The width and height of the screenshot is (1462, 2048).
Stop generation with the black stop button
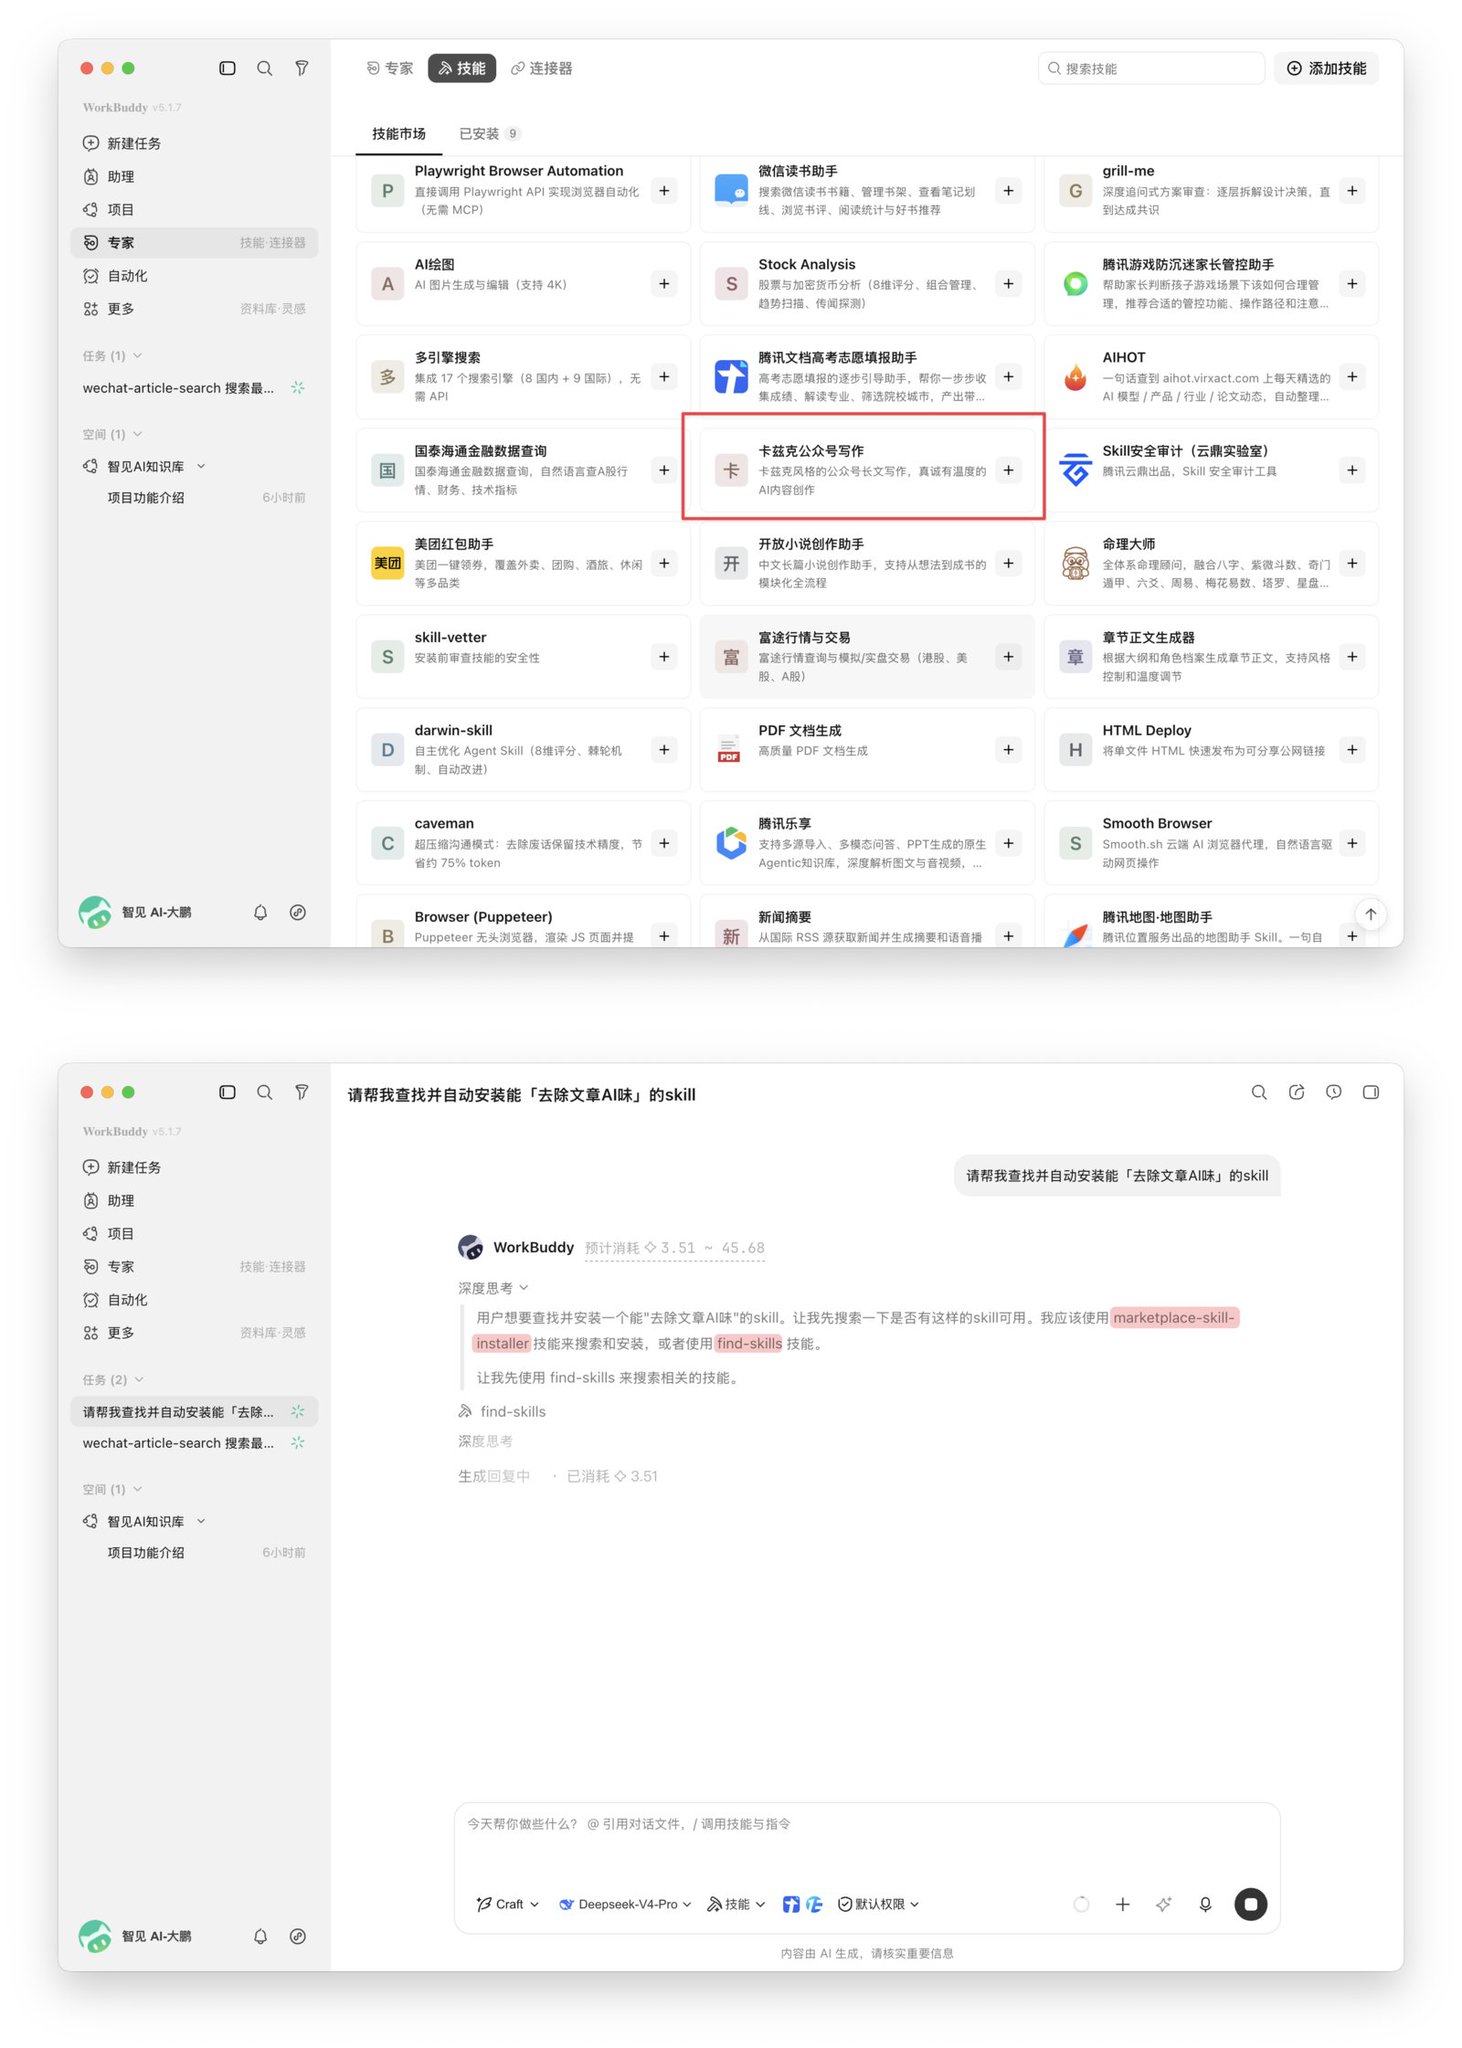point(1250,1904)
